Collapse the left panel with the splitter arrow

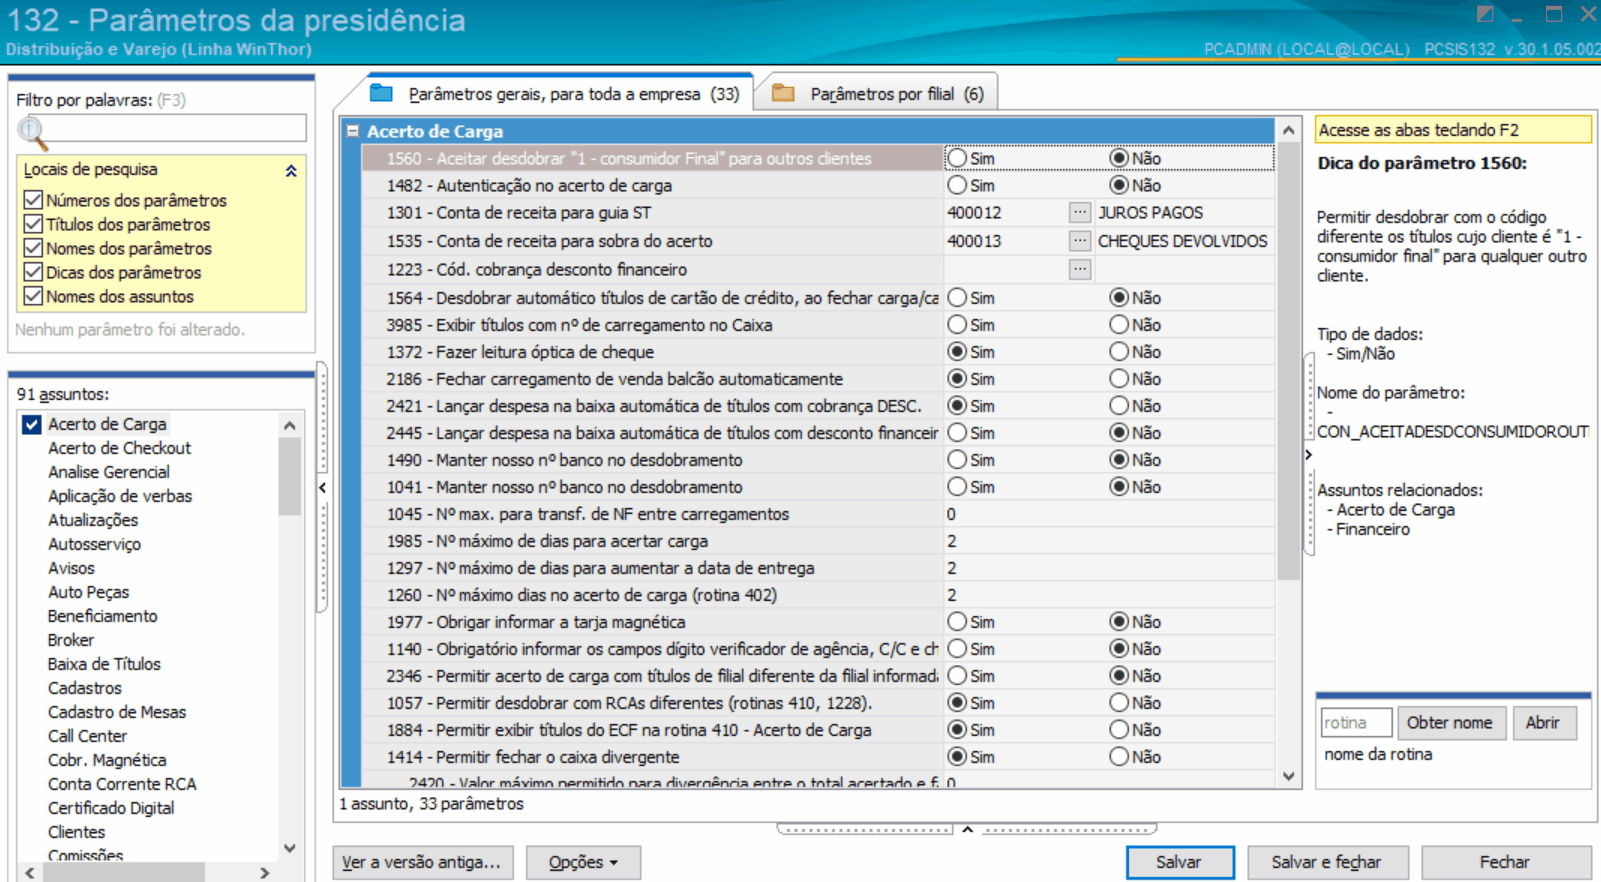(322, 488)
